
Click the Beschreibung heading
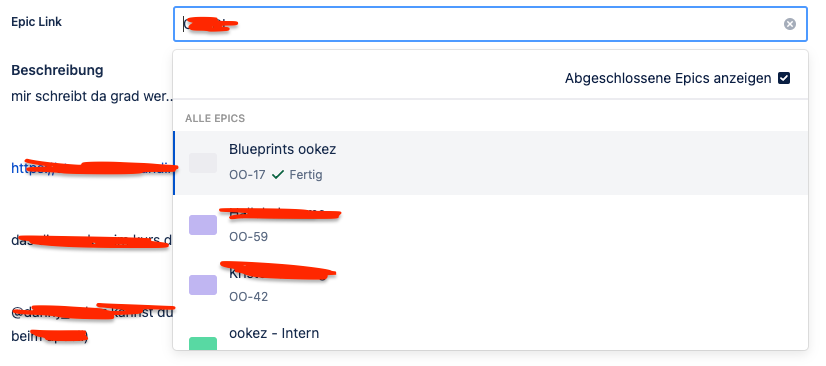[x=57, y=70]
